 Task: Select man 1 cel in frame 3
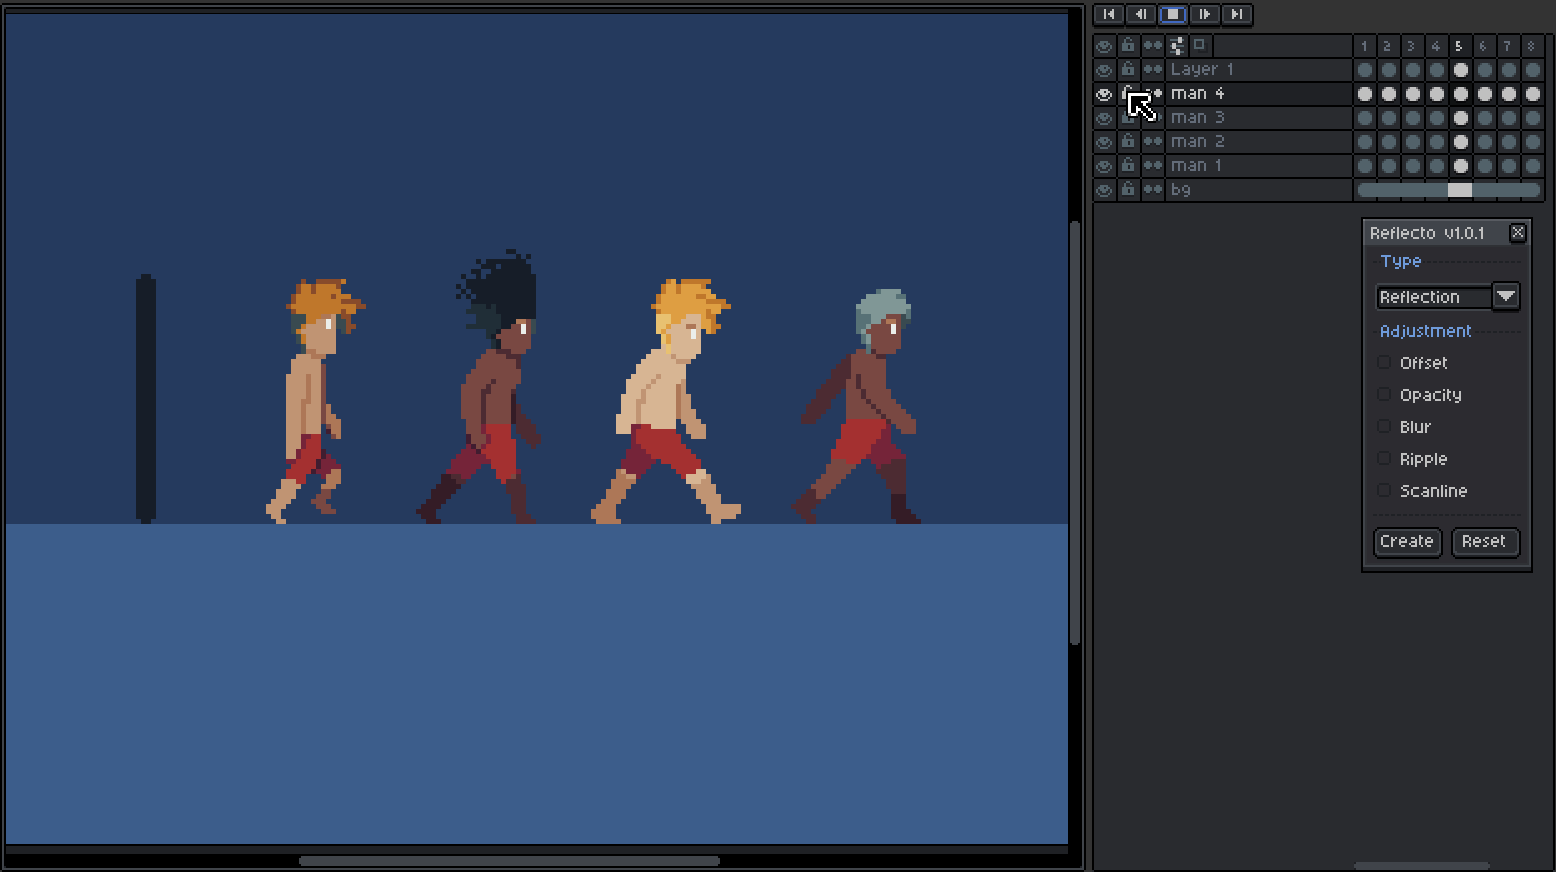[x=1413, y=166]
